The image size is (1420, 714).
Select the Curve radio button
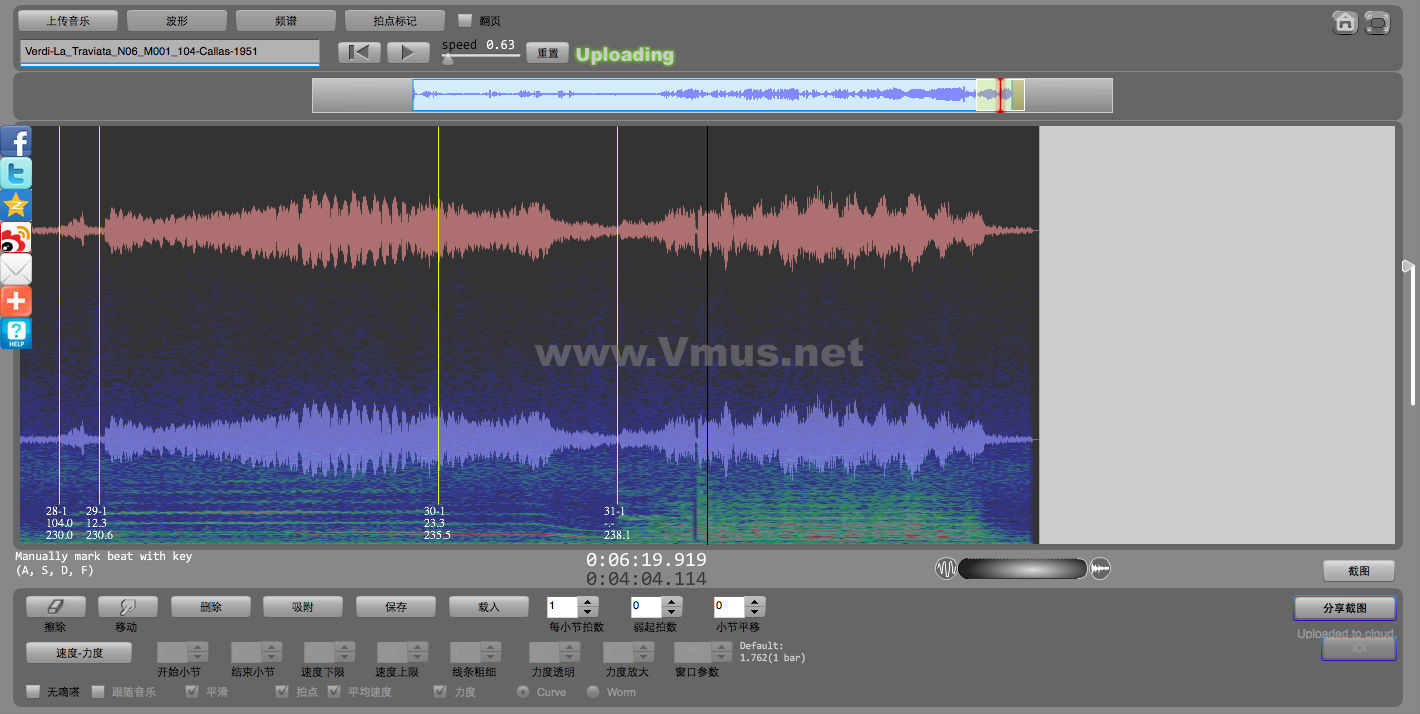(522, 691)
